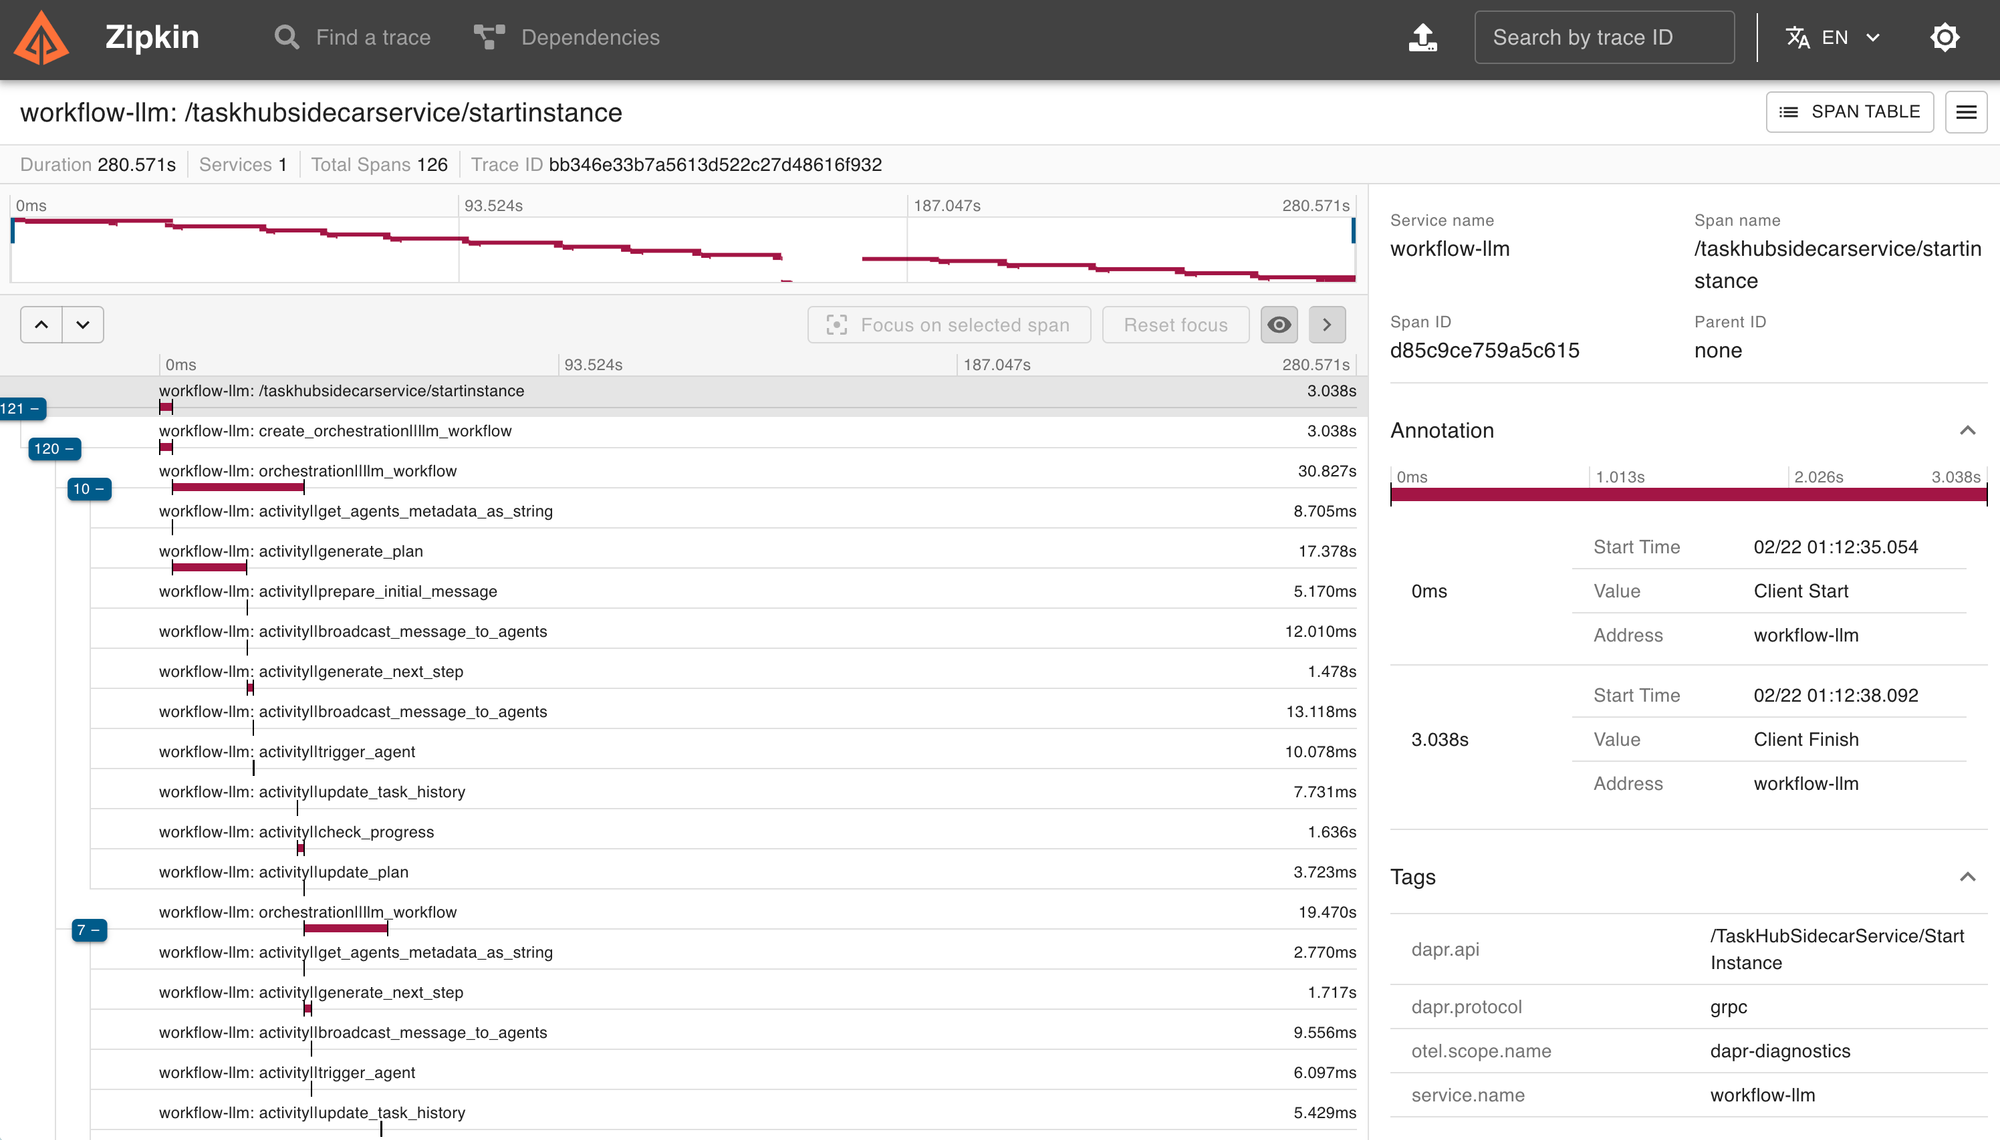The image size is (2000, 1140).
Task: Open settings via the gear icon
Action: pos(1944,38)
